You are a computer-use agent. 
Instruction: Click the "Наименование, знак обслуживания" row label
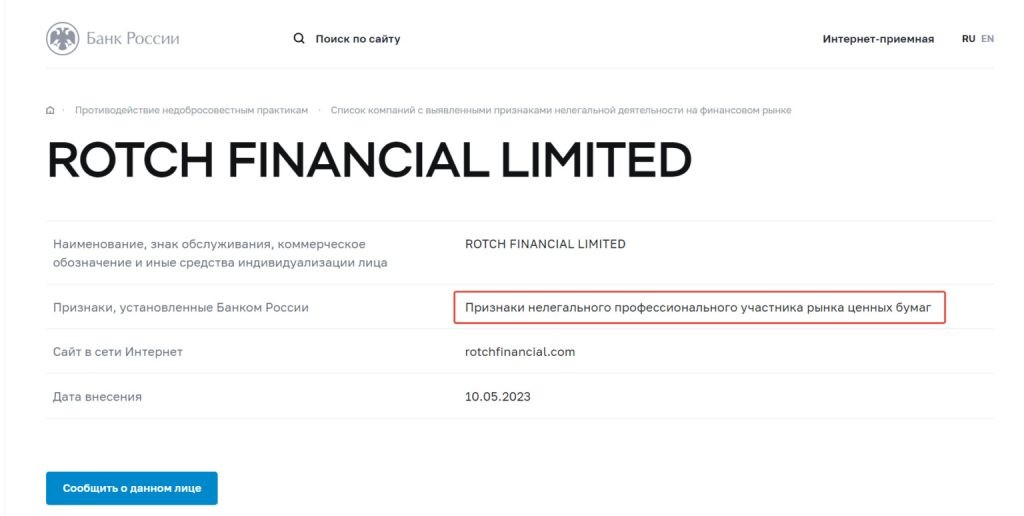(x=220, y=253)
